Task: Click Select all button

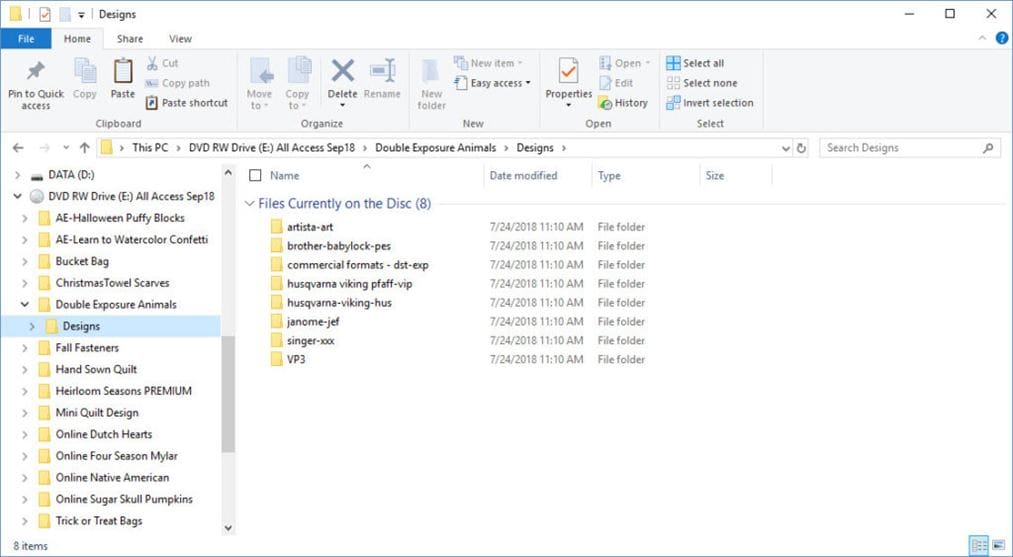Action: (696, 63)
